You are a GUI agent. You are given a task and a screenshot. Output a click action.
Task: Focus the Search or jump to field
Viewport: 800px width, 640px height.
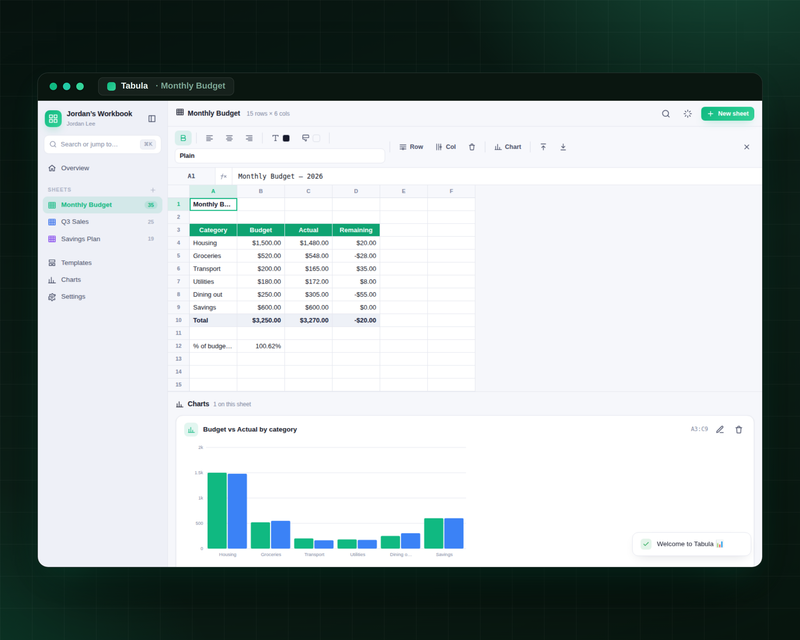[103, 144]
